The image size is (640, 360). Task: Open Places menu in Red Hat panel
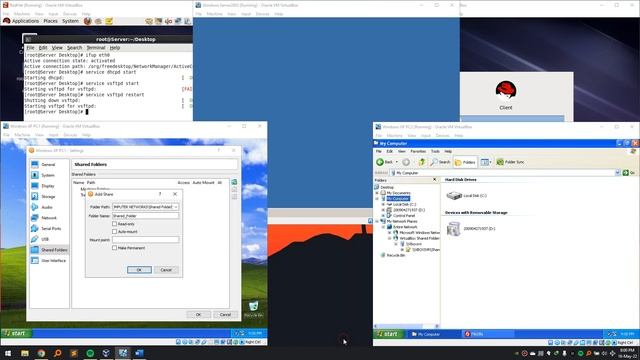[x=50, y=21]
